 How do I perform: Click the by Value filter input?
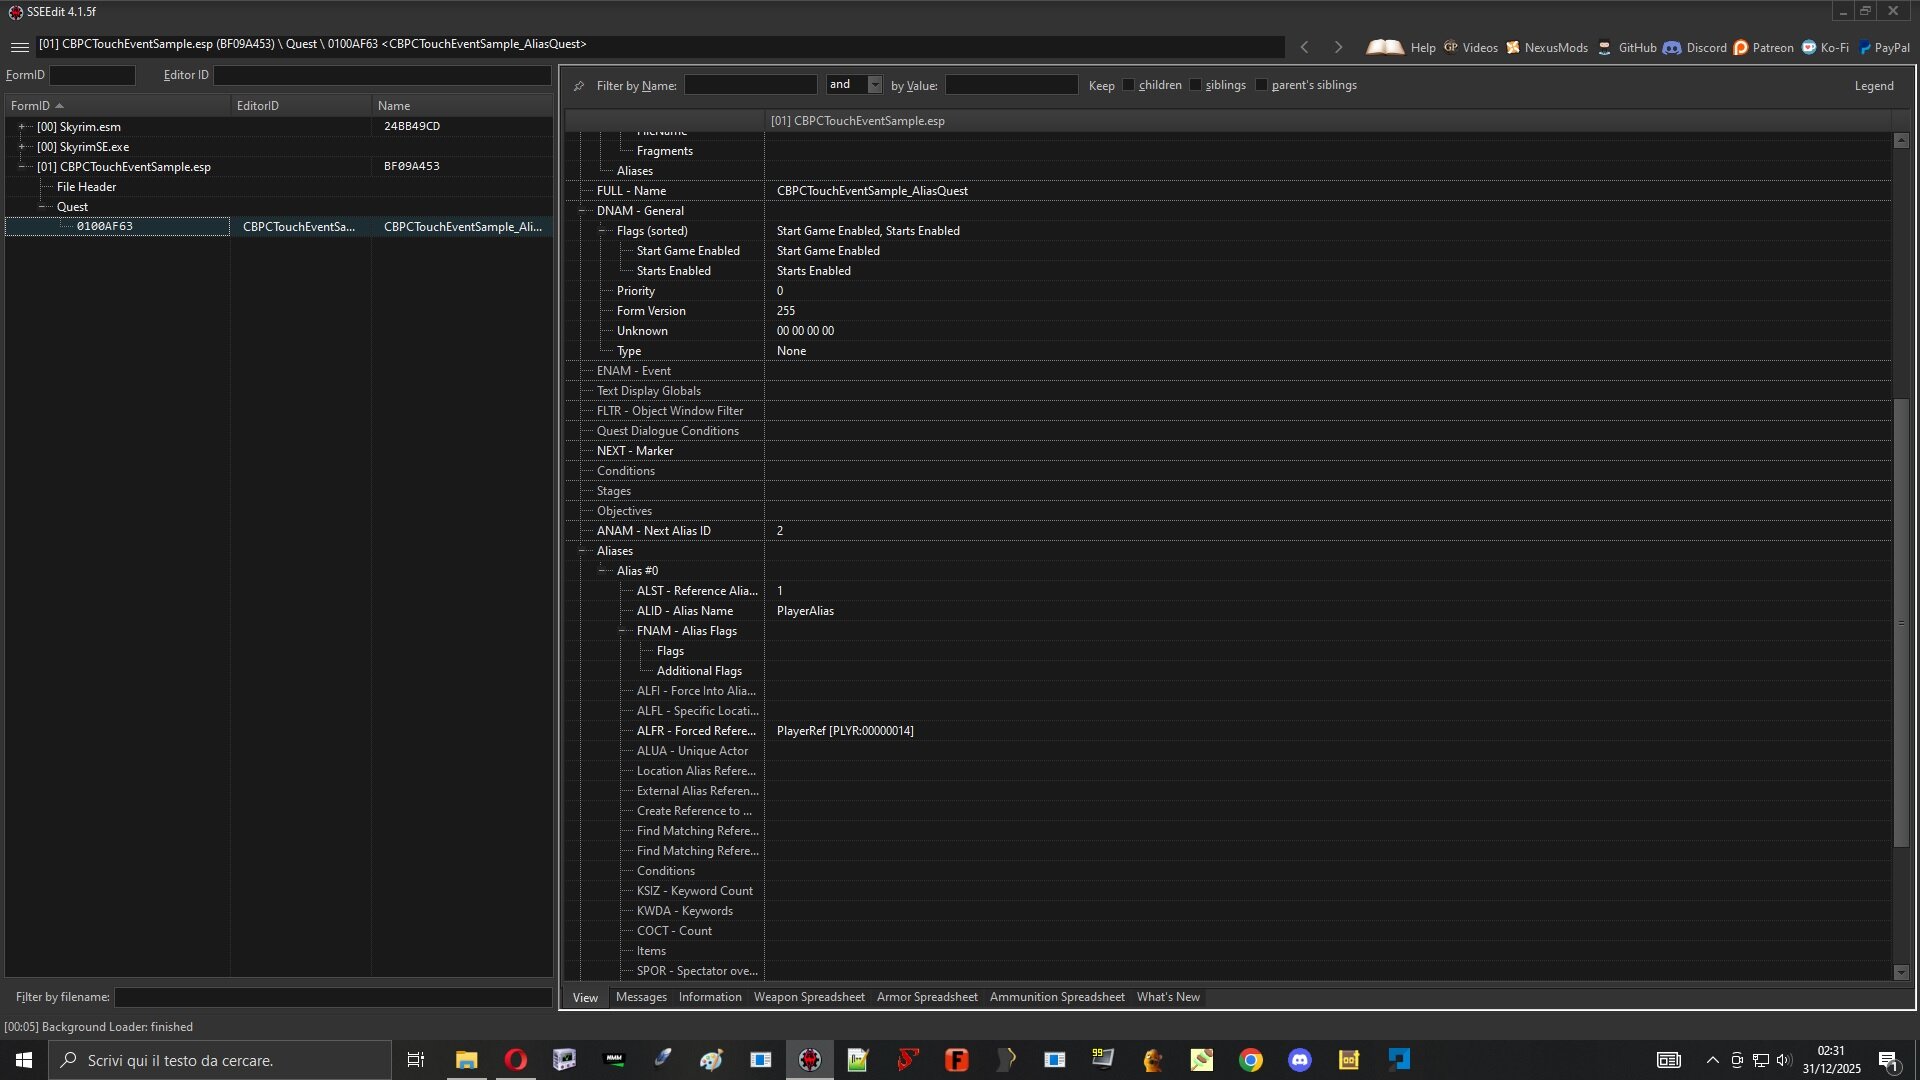[1012, 85]
